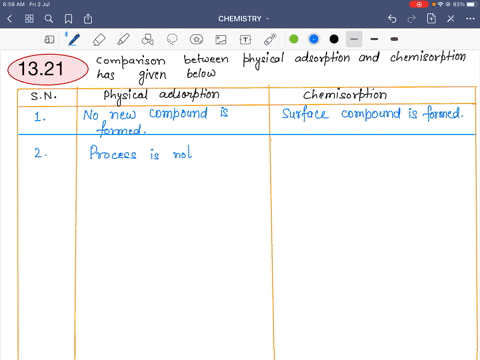Tap the screen recording indicator in status bar
The height and width of the screenshot is (360, 480).
(419, 4)
